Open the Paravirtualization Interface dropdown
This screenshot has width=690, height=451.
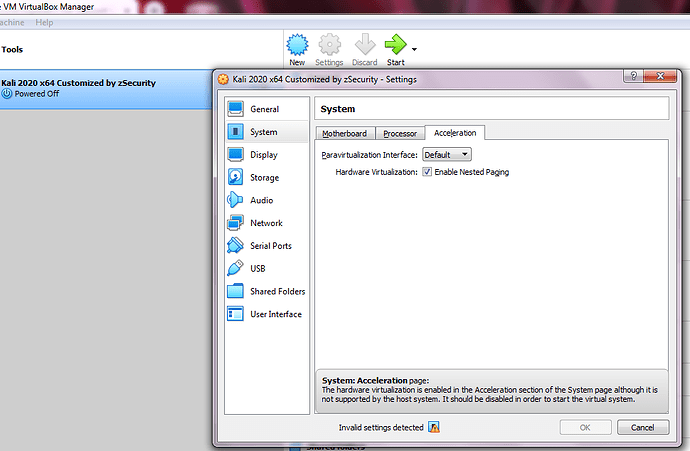pyautogui.click(x=446, y=155)
